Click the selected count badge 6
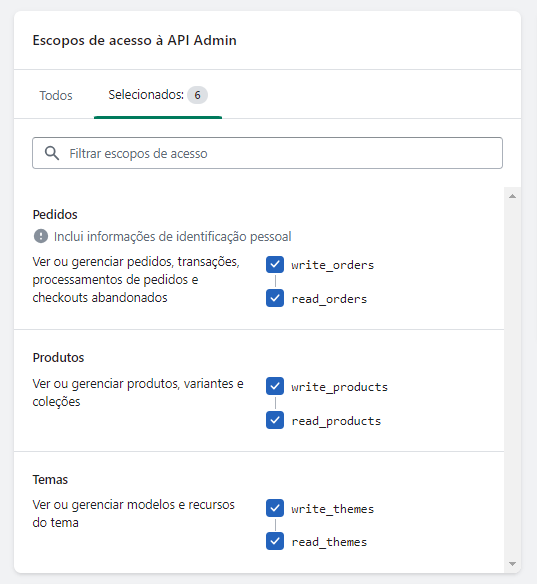The height and width of the screenshot is (584, 537). coord(197,95)
